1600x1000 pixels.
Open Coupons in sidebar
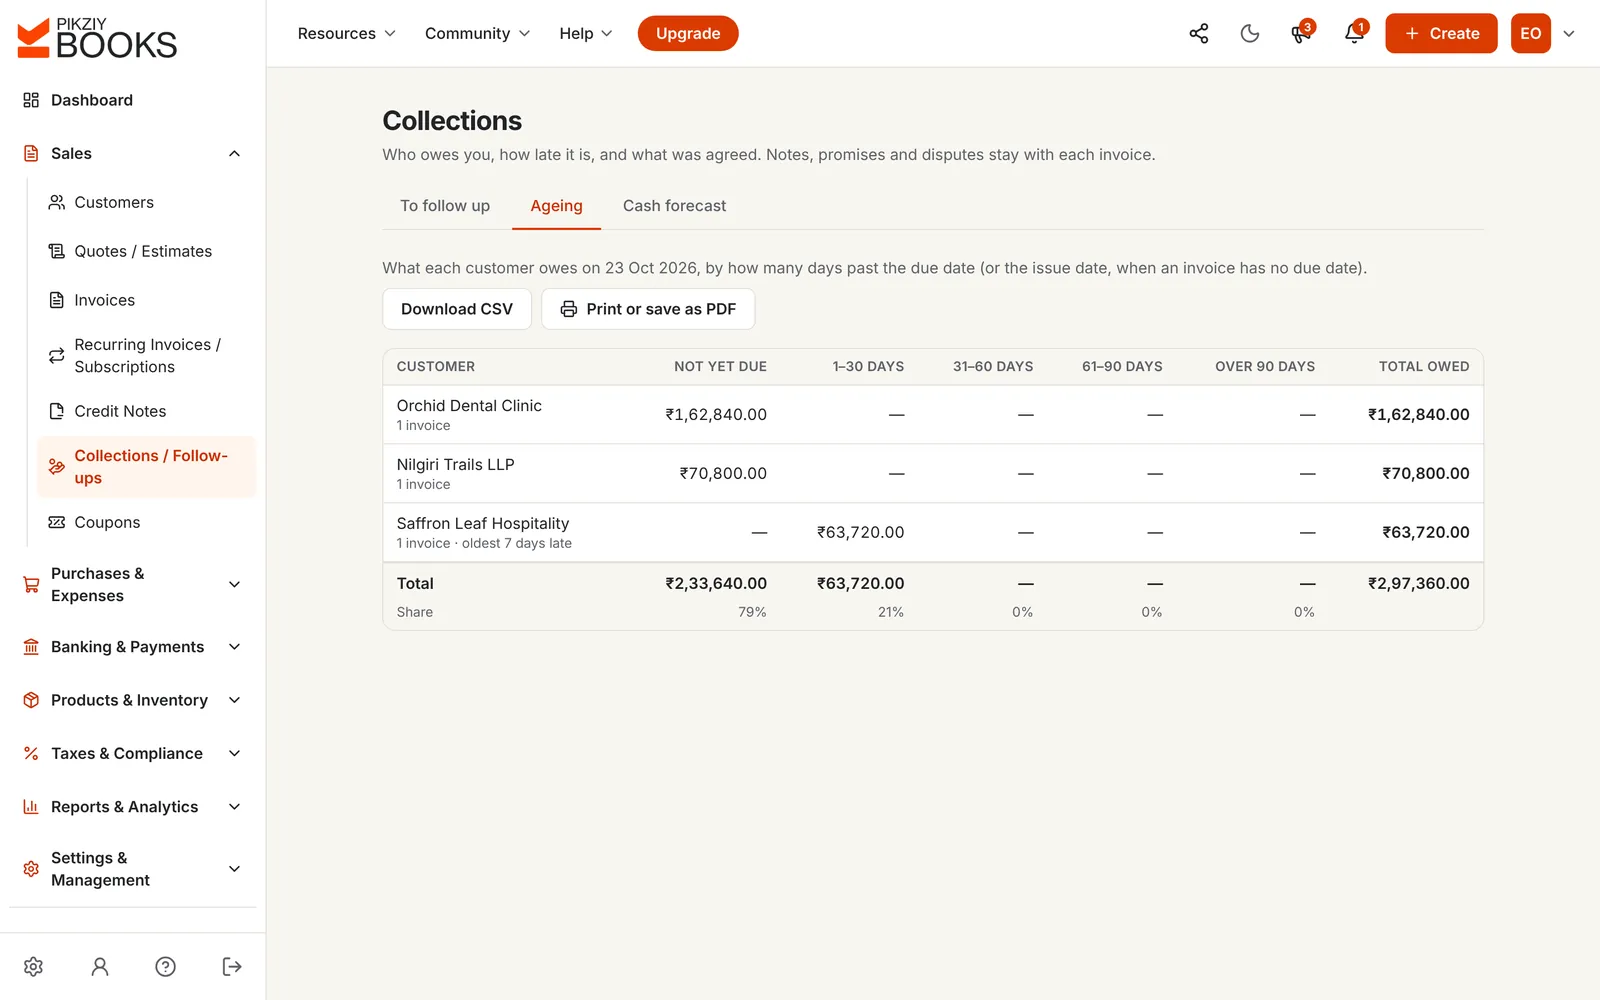point(146,522)
